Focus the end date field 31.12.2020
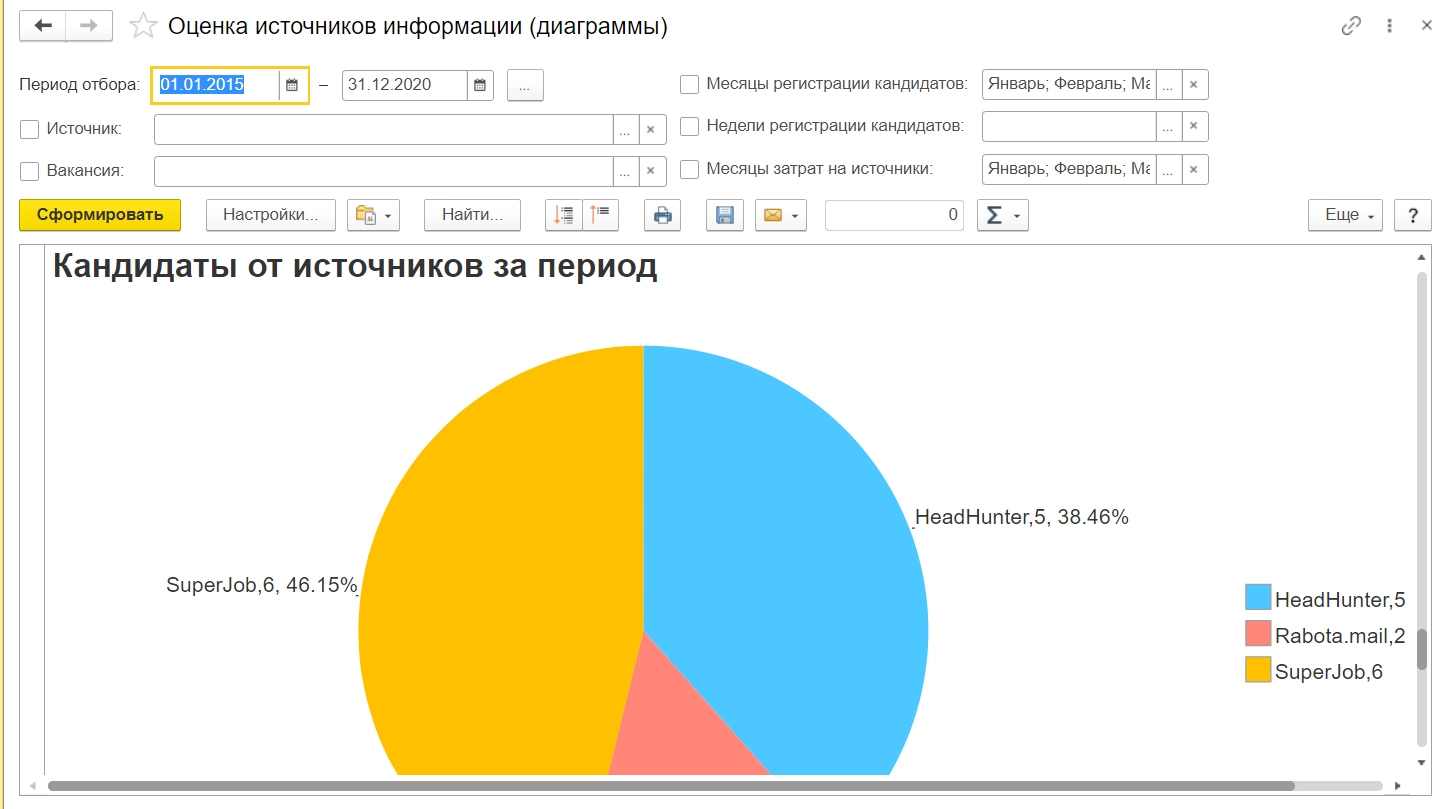 (x=404, y=85)
